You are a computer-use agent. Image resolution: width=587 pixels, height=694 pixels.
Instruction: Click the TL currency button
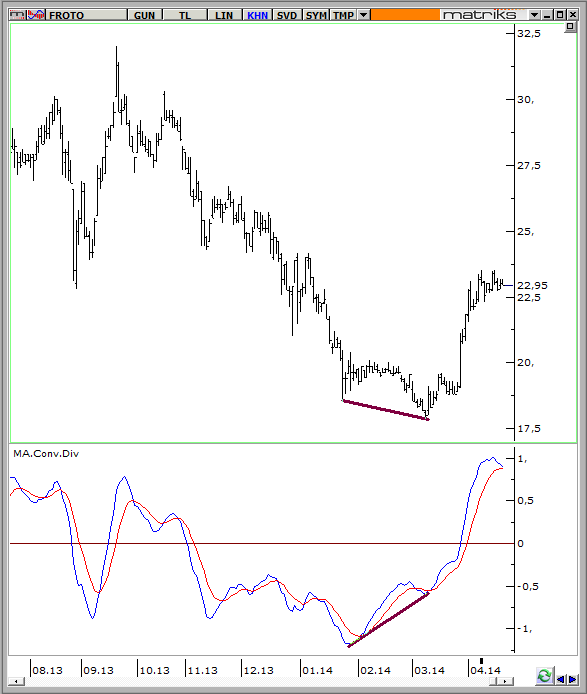tap(185, 15)
